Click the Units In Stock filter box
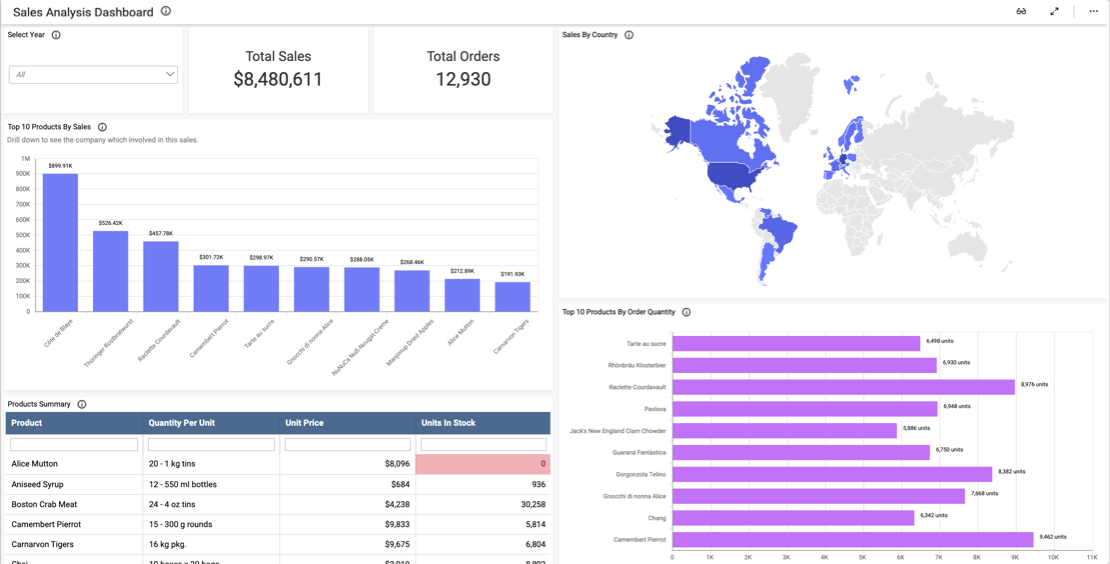The image size is (1110, 564). (x=483, y=444)
